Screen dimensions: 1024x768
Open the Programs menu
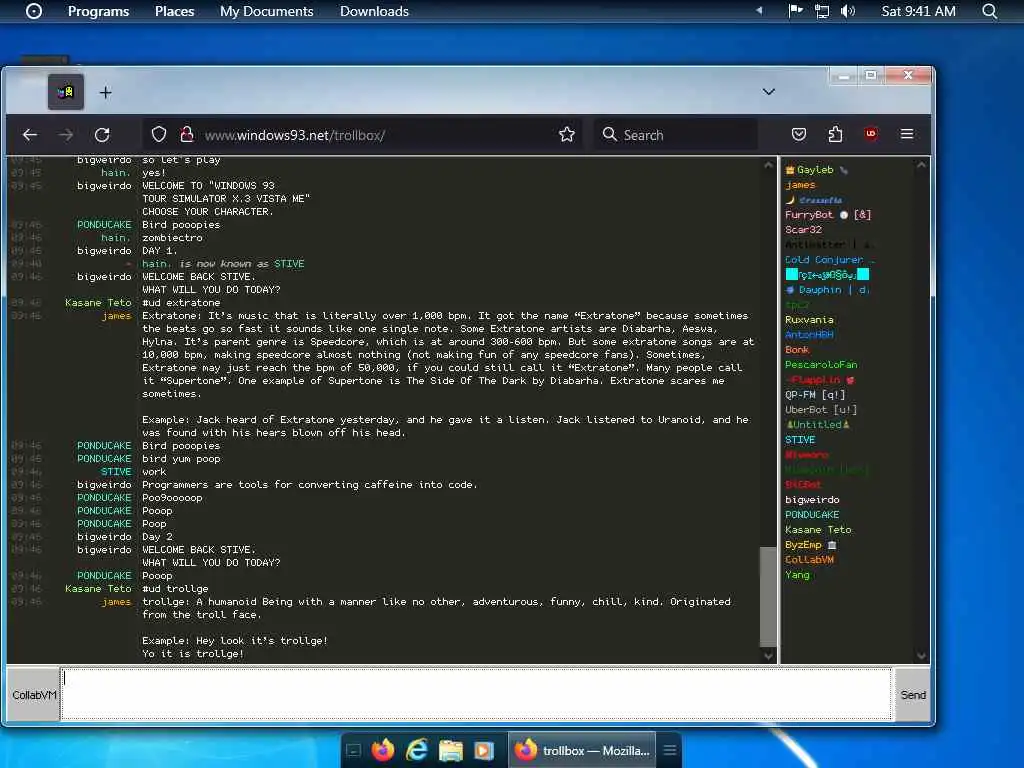click(99, 11)
